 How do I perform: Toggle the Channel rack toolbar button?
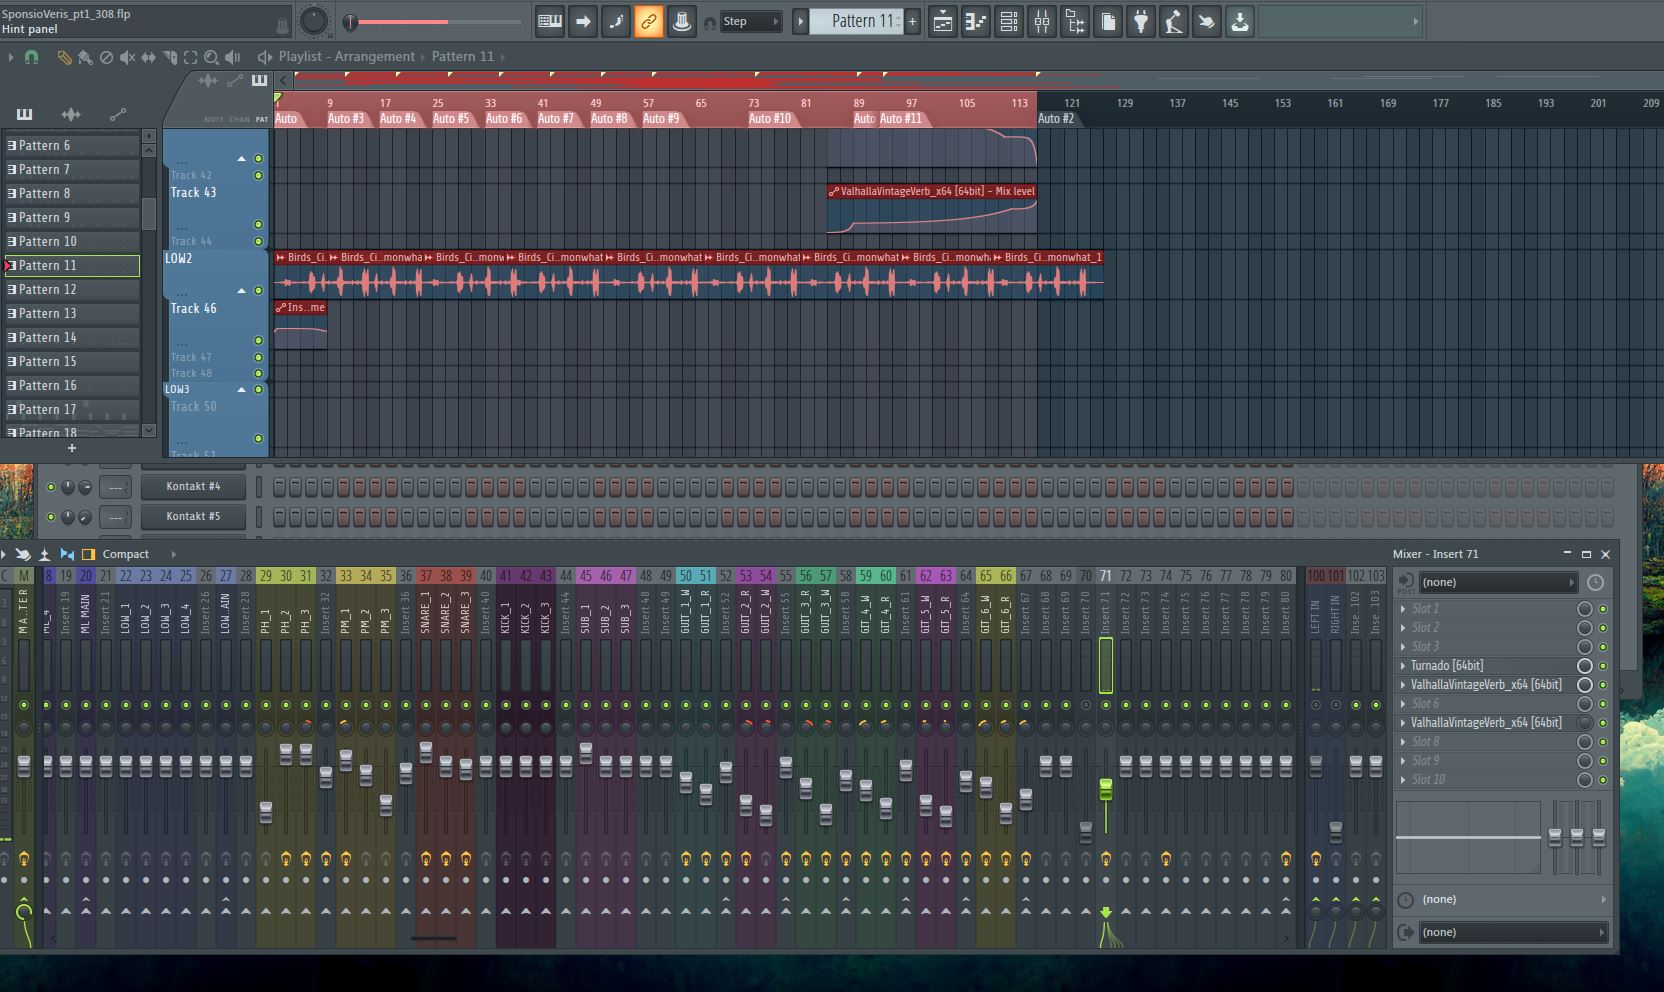click(x=1009, y=22)
